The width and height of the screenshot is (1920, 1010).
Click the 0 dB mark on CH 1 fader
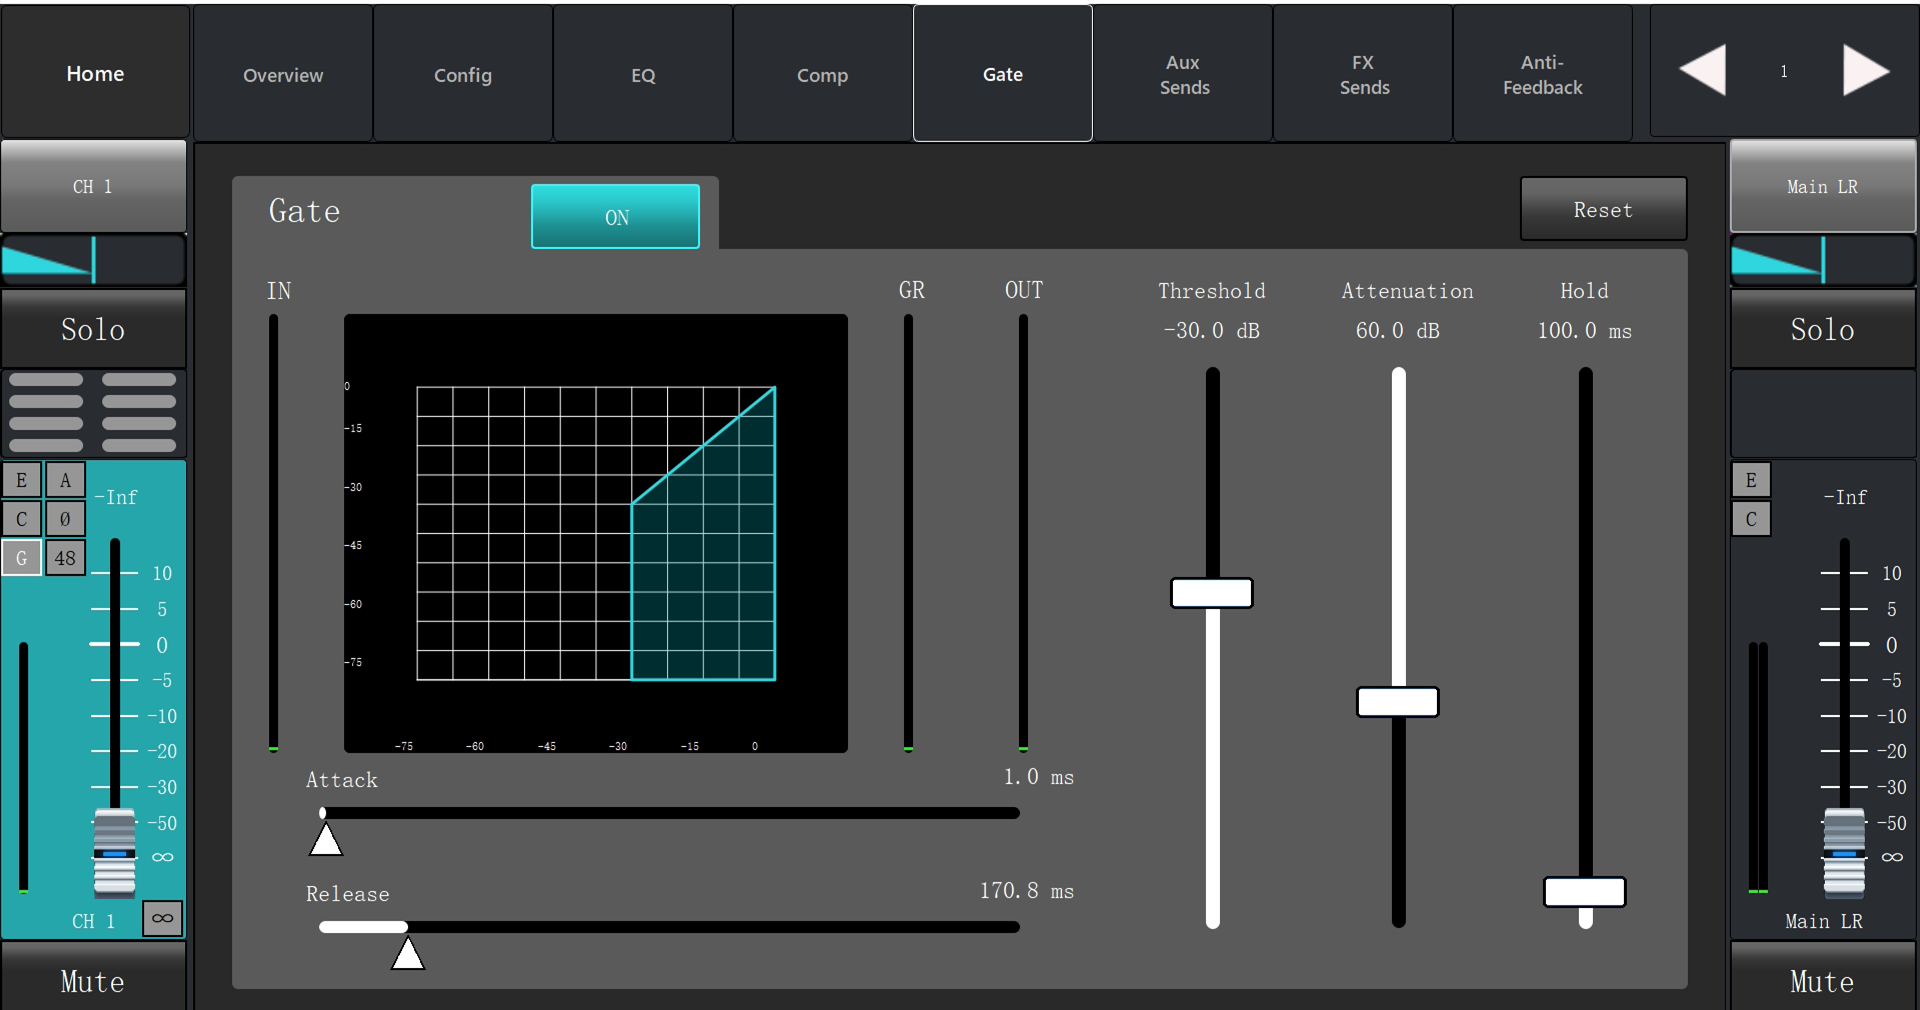[162, 645]
